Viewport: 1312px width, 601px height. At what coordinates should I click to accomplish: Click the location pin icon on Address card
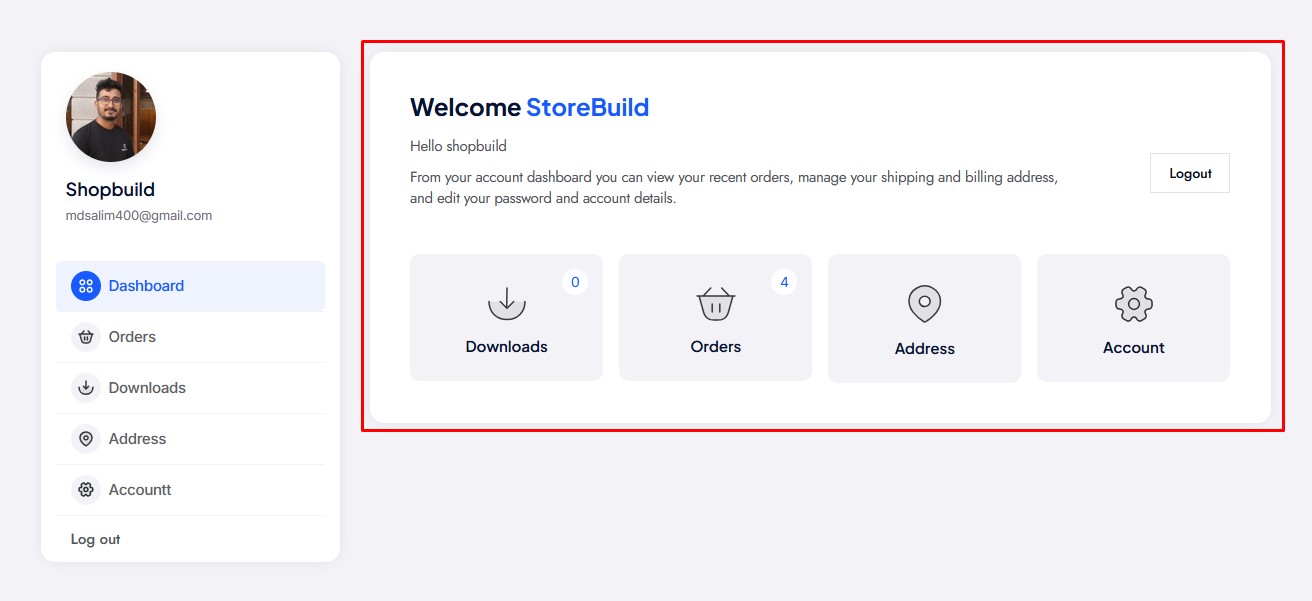click(925, 303)
